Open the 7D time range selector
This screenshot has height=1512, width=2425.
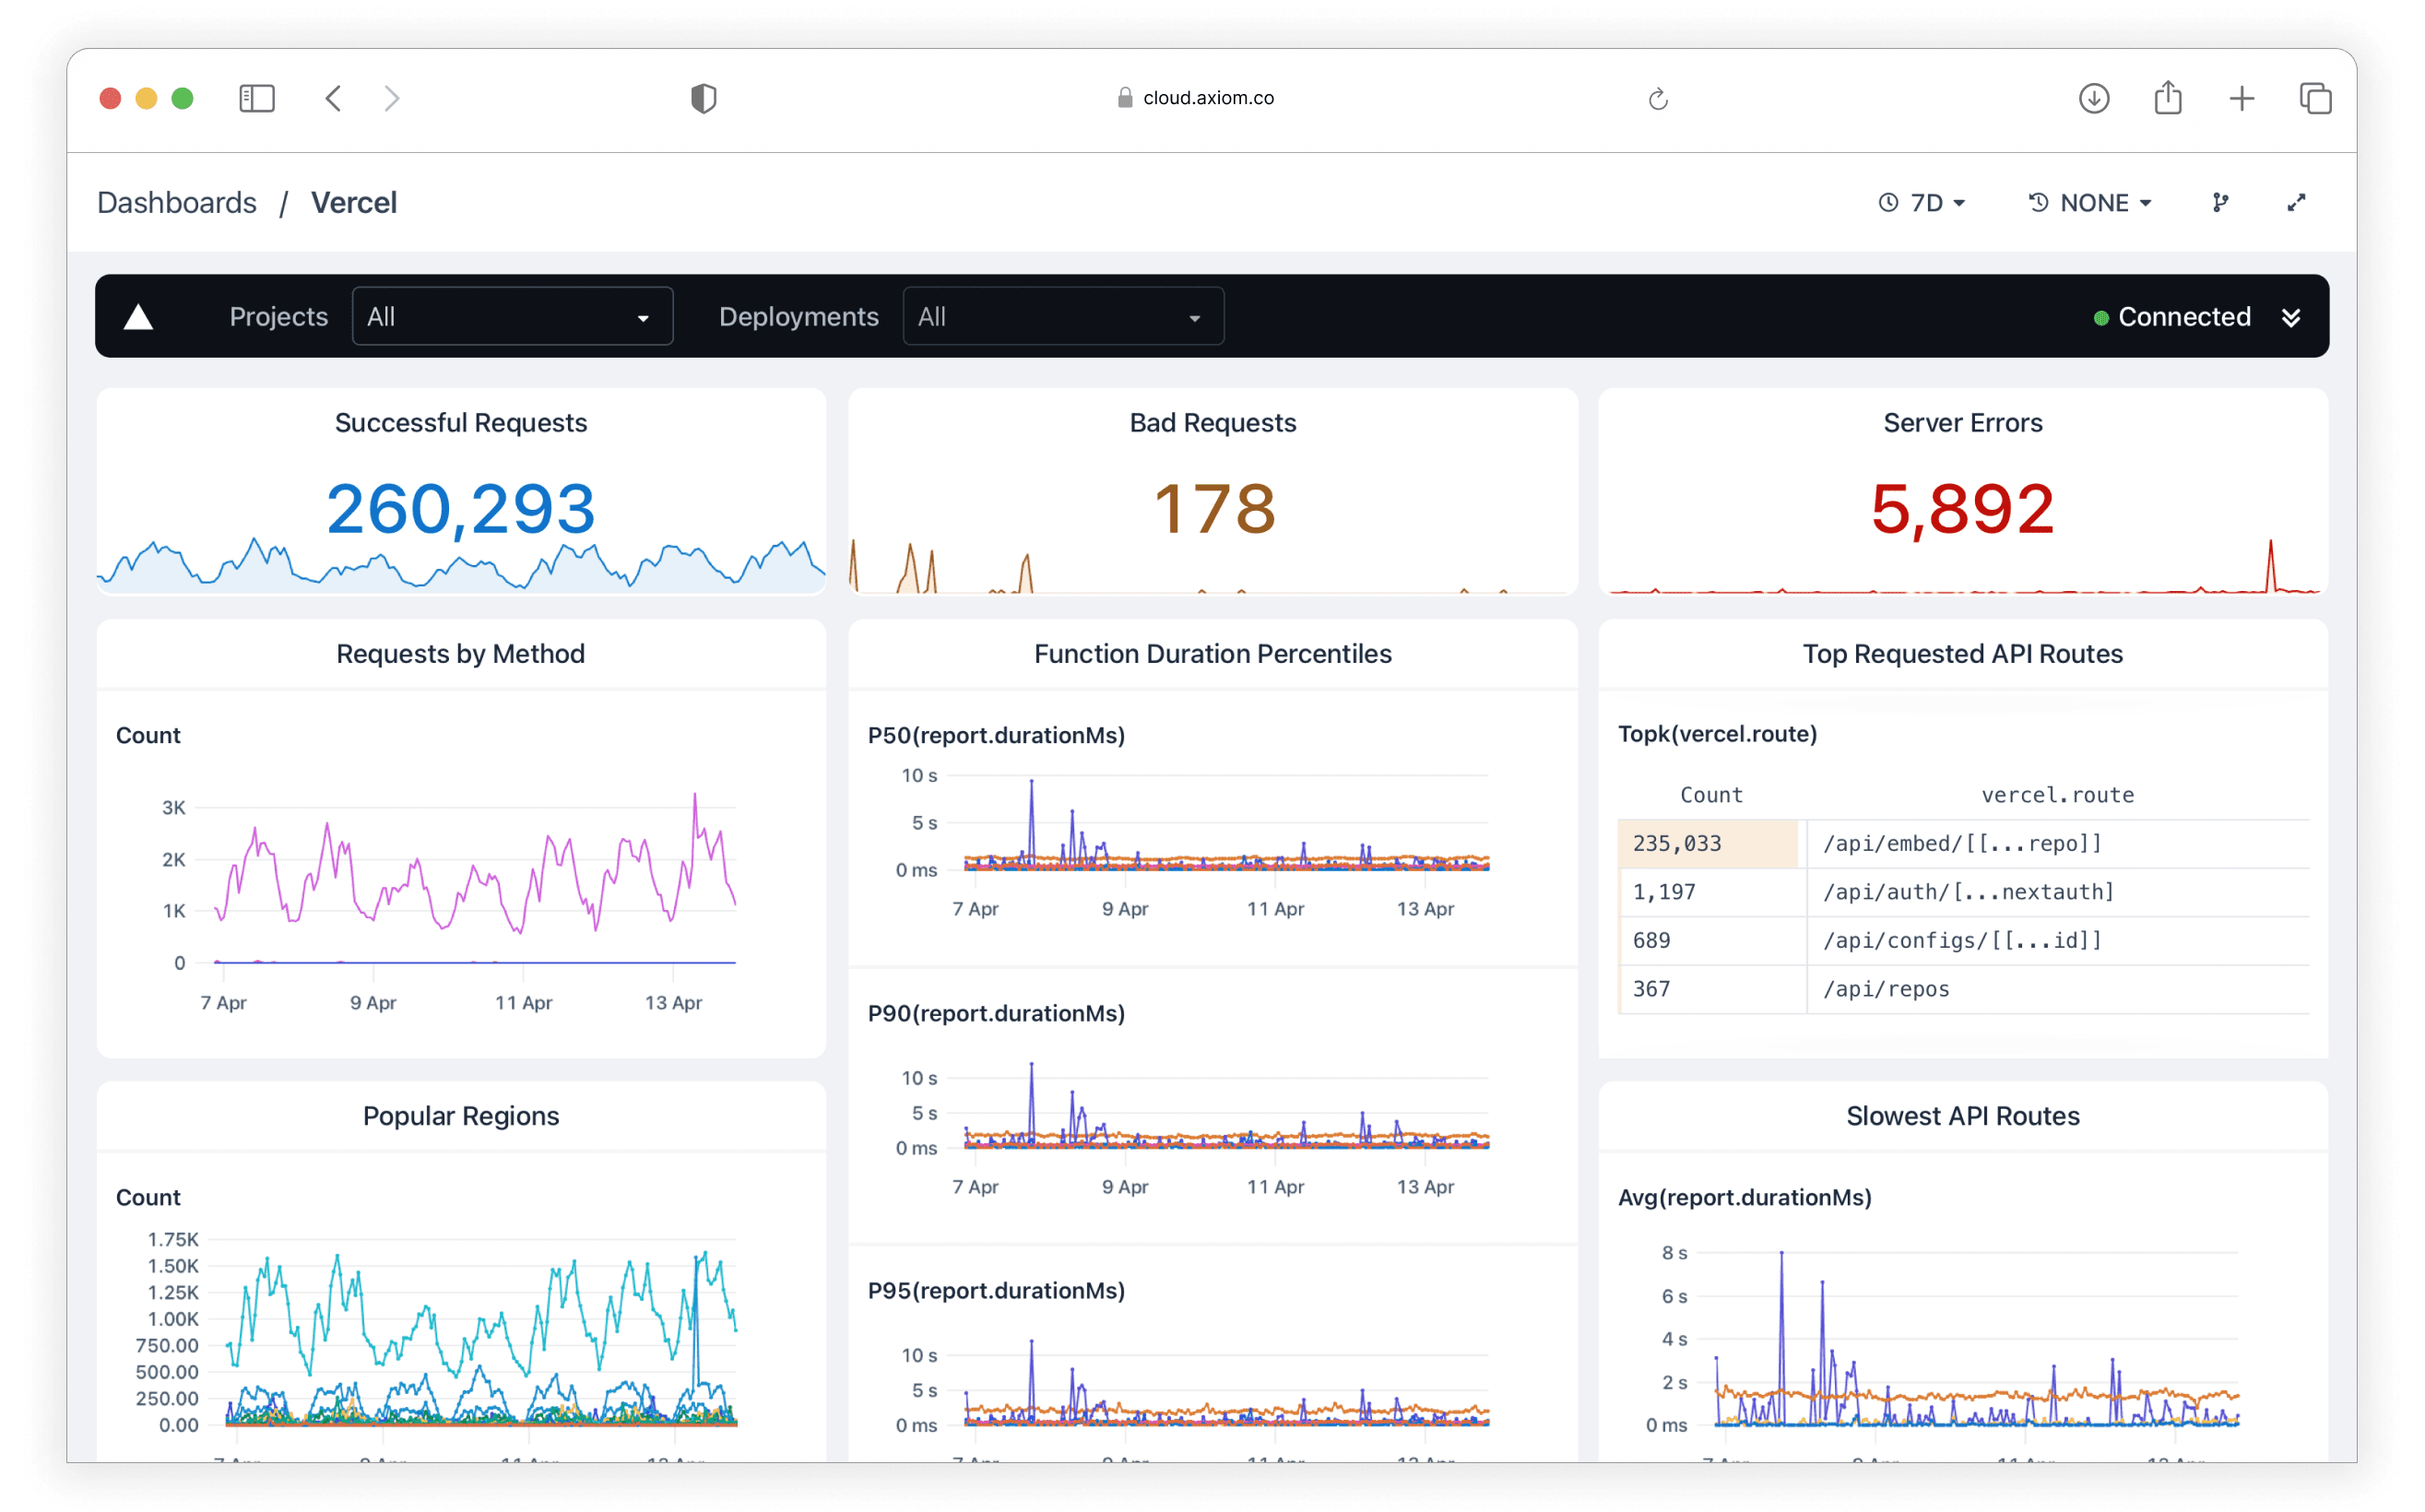pyautogui.click(x=1922, y=202)
